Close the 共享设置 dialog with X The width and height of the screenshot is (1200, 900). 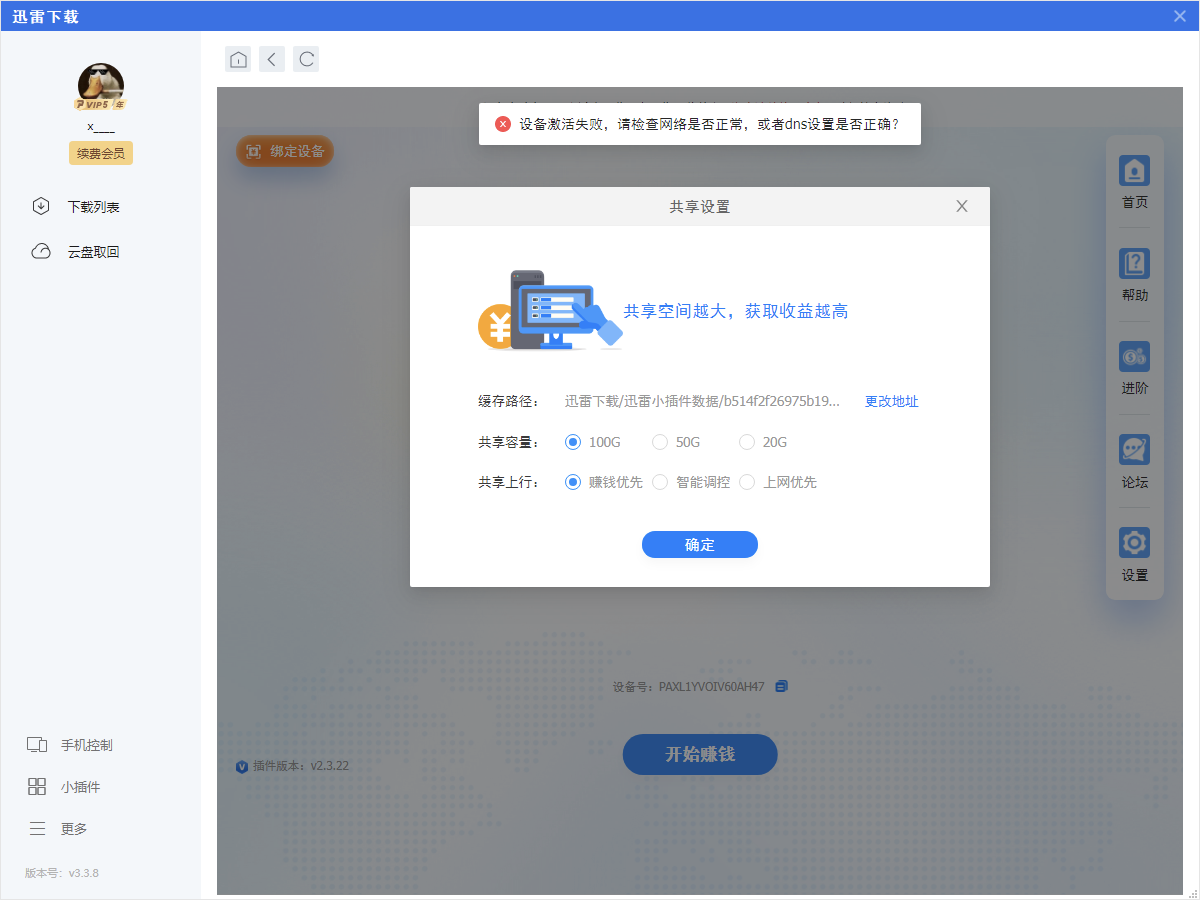[962, 206]
